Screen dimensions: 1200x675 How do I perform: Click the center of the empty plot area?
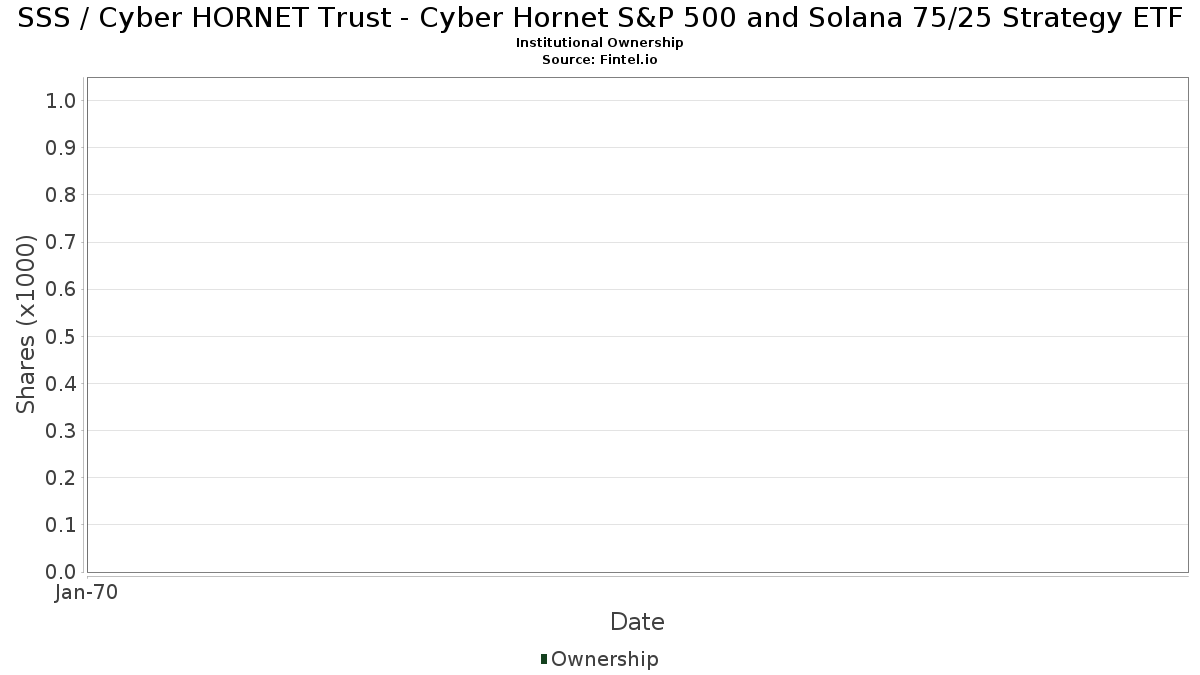pos(637,324)
